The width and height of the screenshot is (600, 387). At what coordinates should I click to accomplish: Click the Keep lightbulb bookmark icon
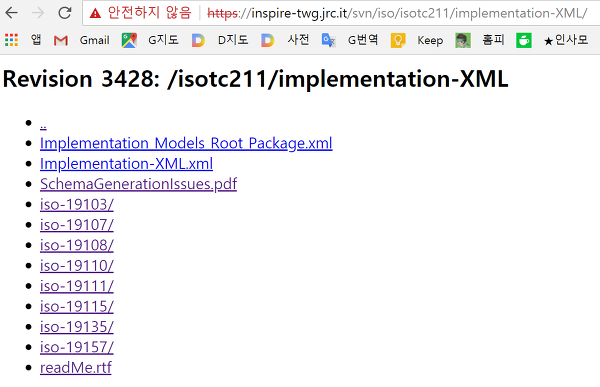coord(398,40)
